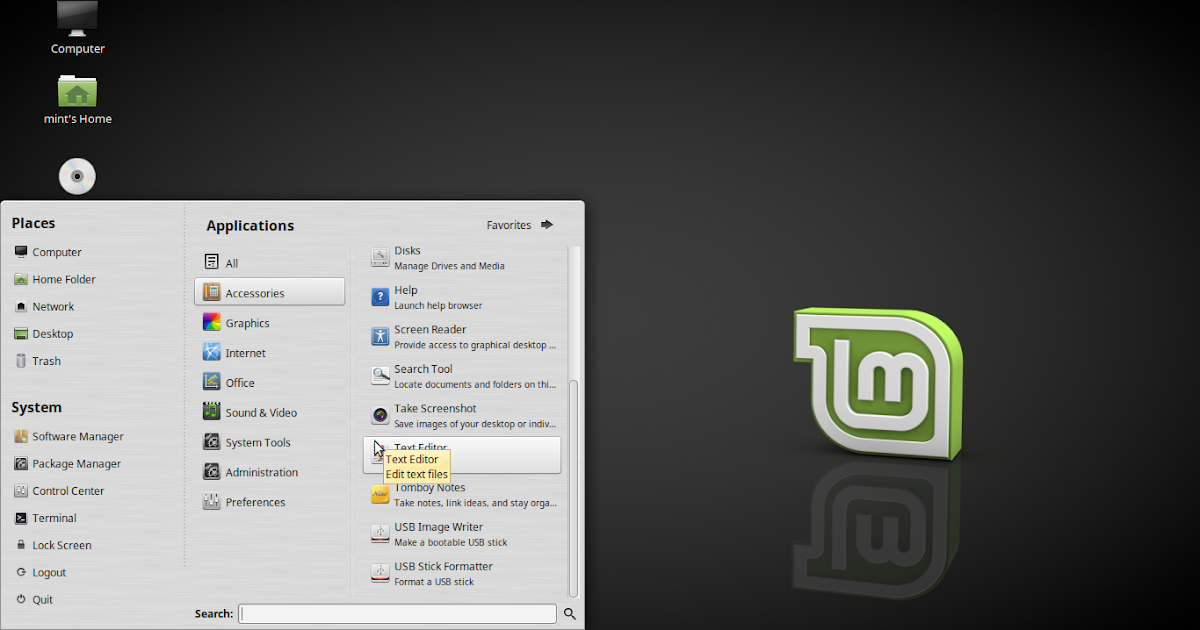This screenshot has height=630, width=1200.
Task: Click the Computer icon in Places
Action: [21, 252]
